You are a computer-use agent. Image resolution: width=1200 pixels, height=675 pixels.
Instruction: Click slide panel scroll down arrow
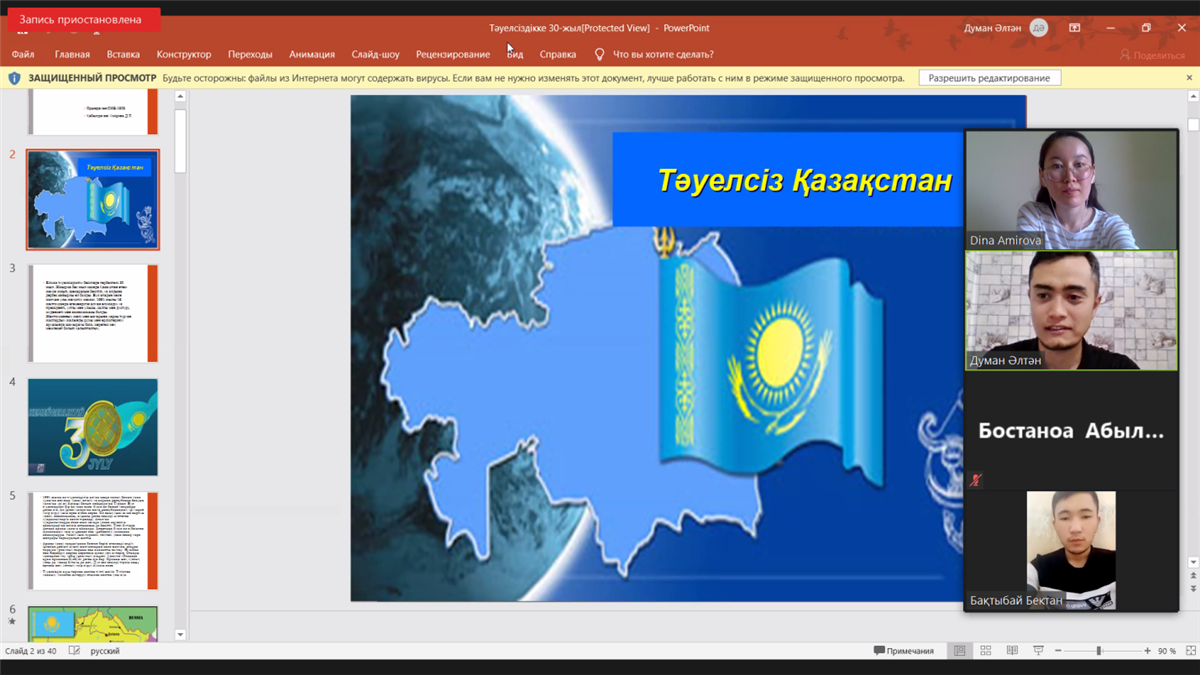point(181,634)
